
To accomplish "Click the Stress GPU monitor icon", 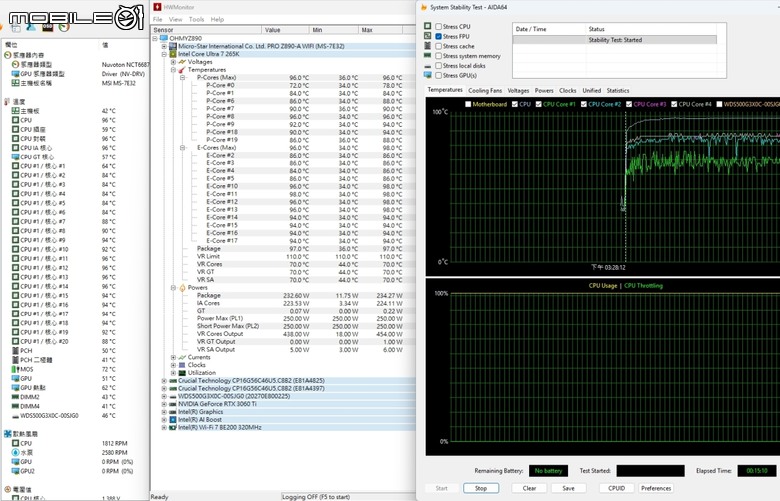I will (427, 75).
